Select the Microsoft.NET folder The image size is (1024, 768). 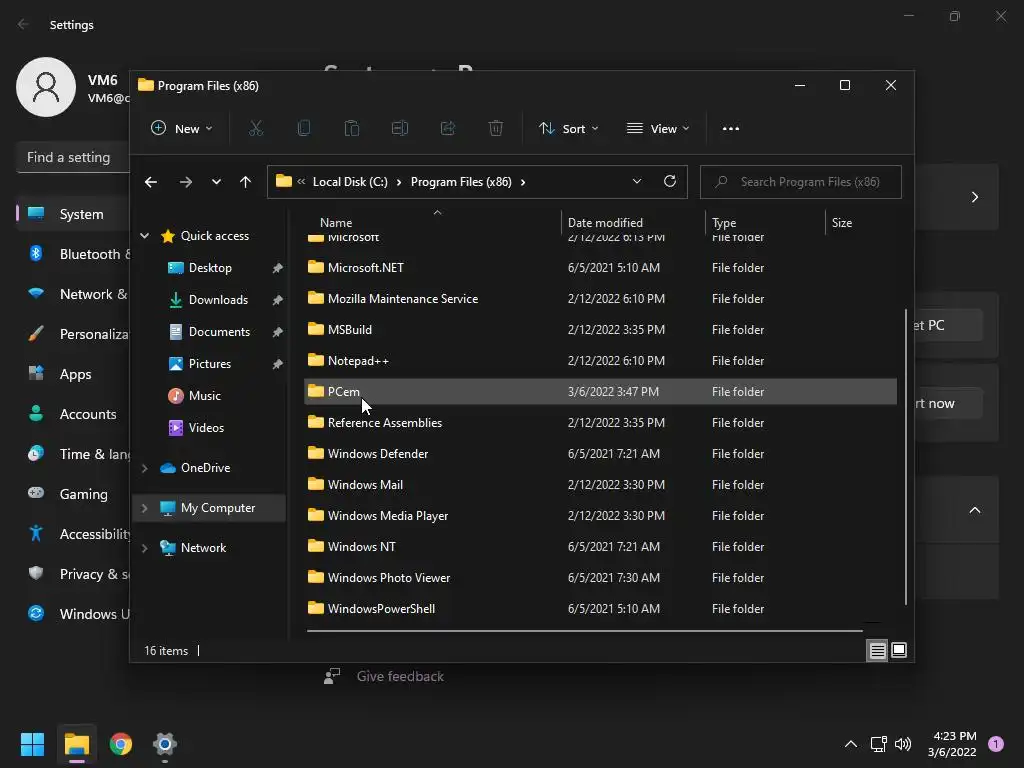point(600,268)
